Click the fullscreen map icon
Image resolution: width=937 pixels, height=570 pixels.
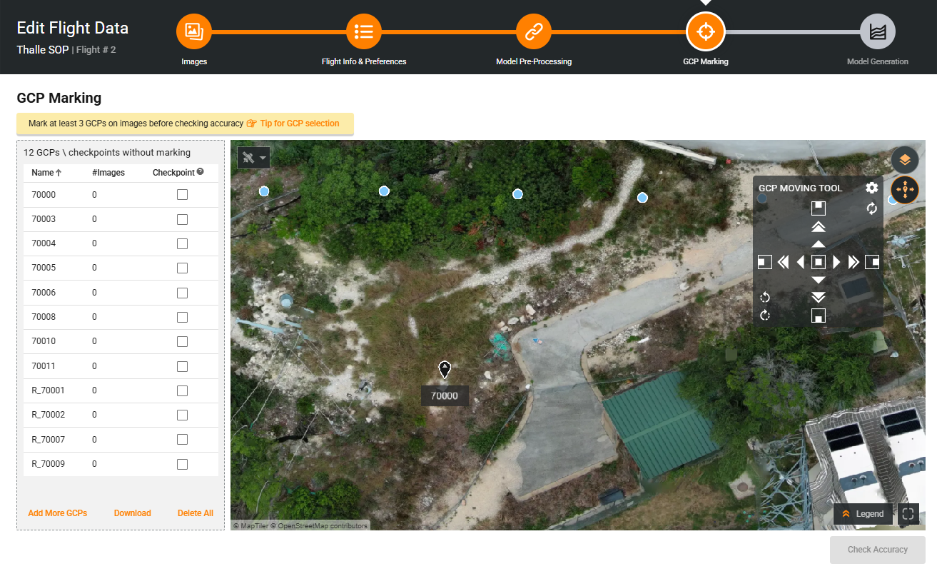[x=908, y=514]
